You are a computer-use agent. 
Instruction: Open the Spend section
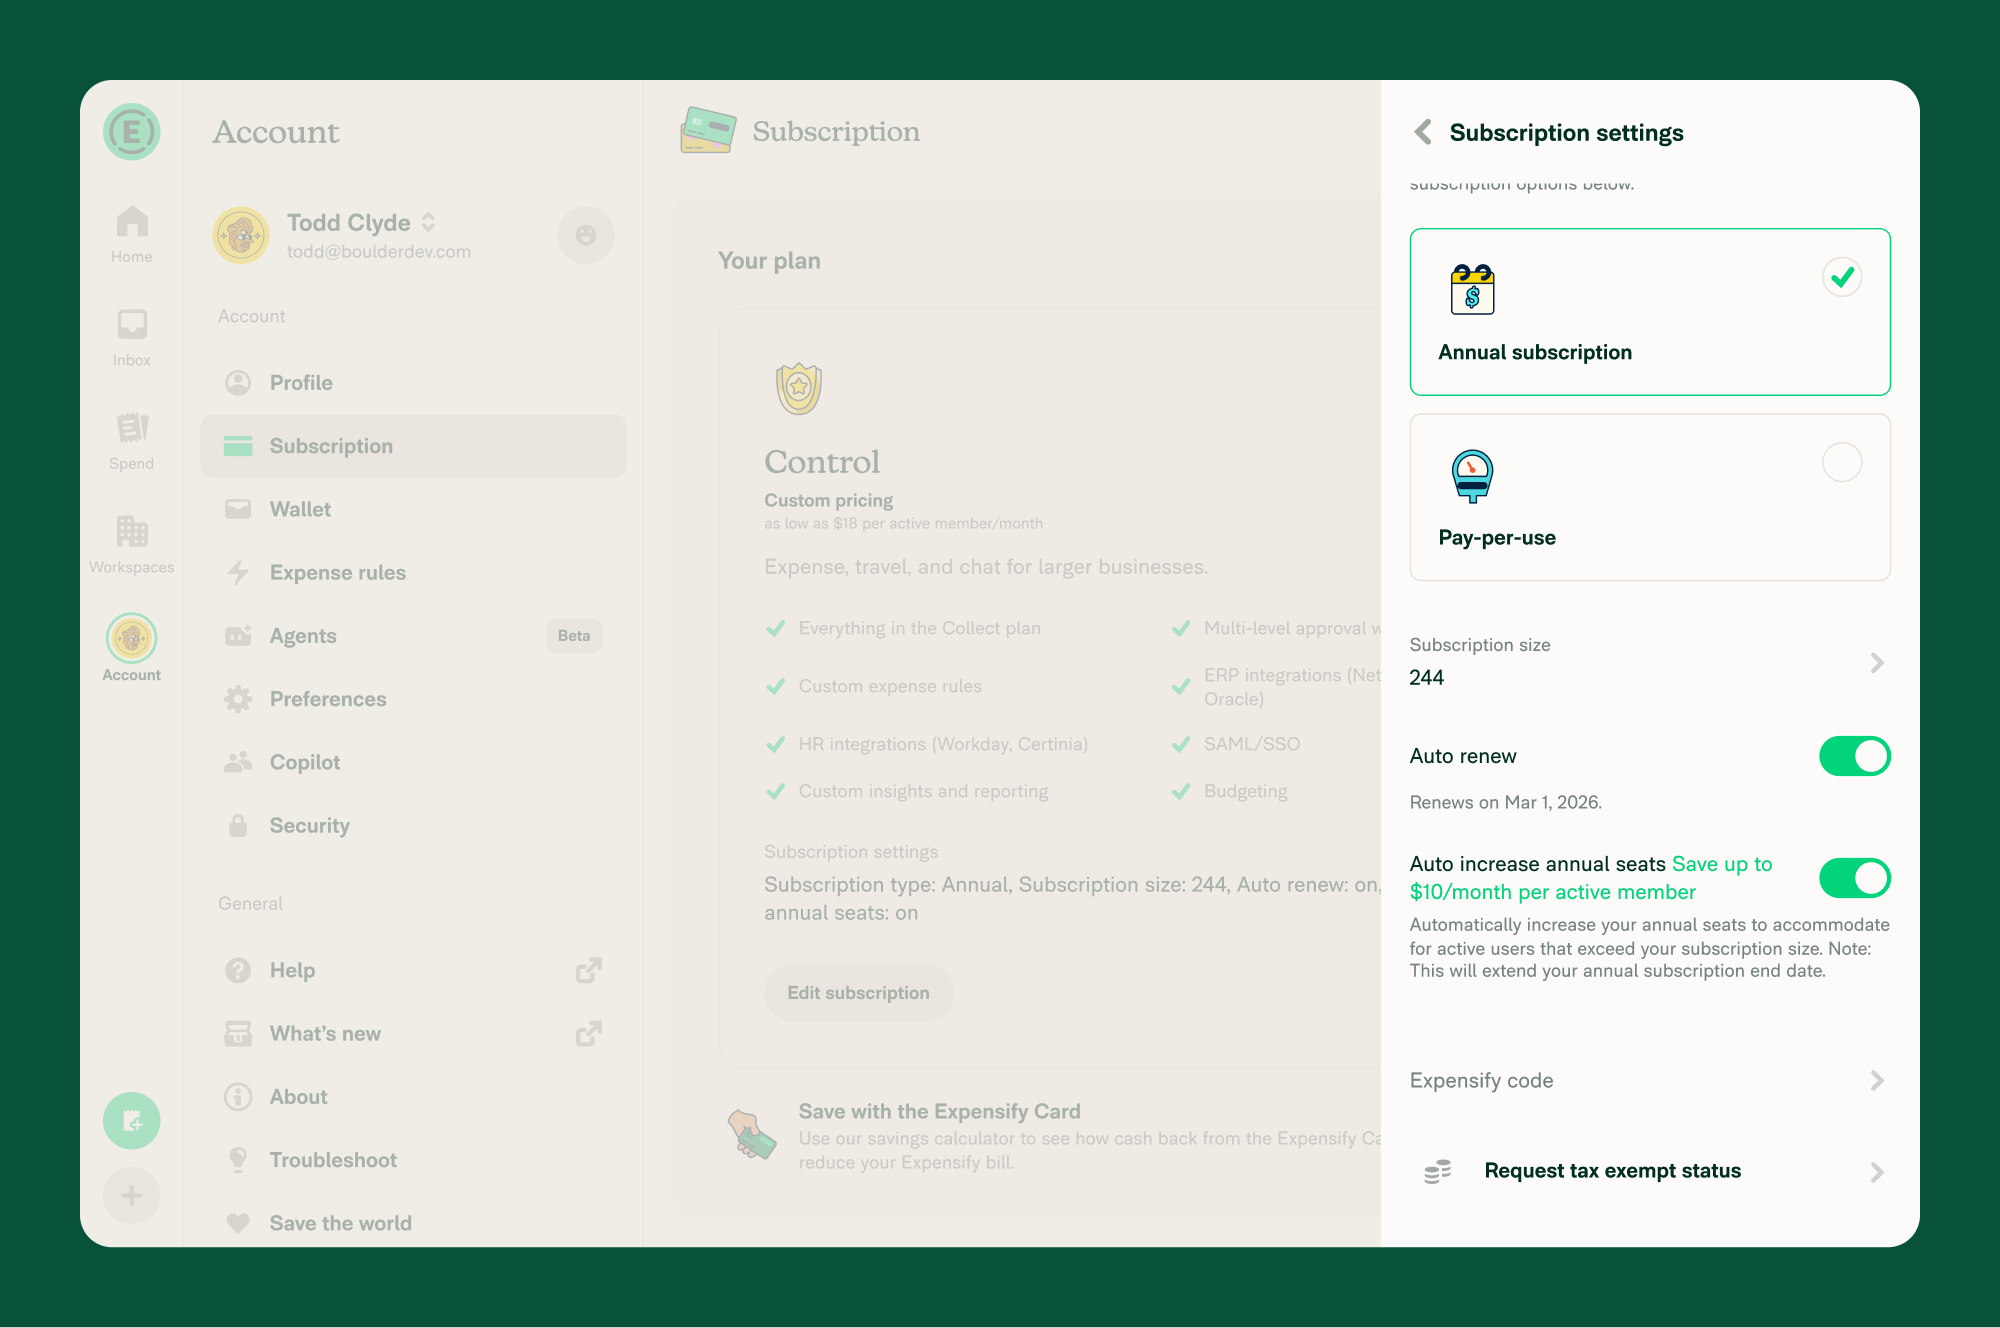tap(132, 442)
